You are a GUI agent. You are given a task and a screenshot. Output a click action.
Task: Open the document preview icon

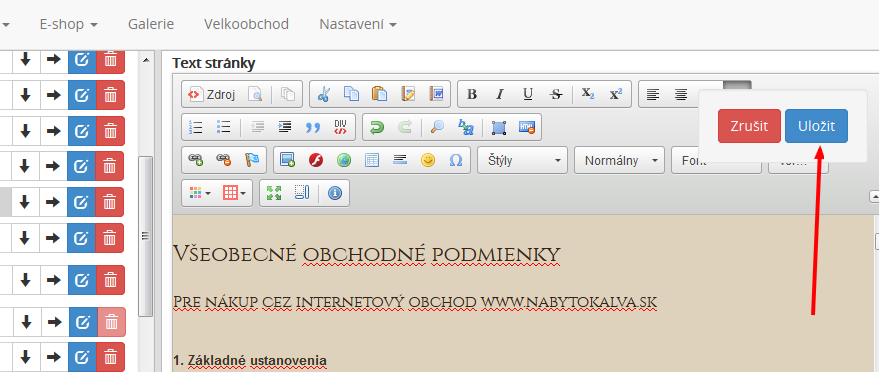tap(255, 94)
